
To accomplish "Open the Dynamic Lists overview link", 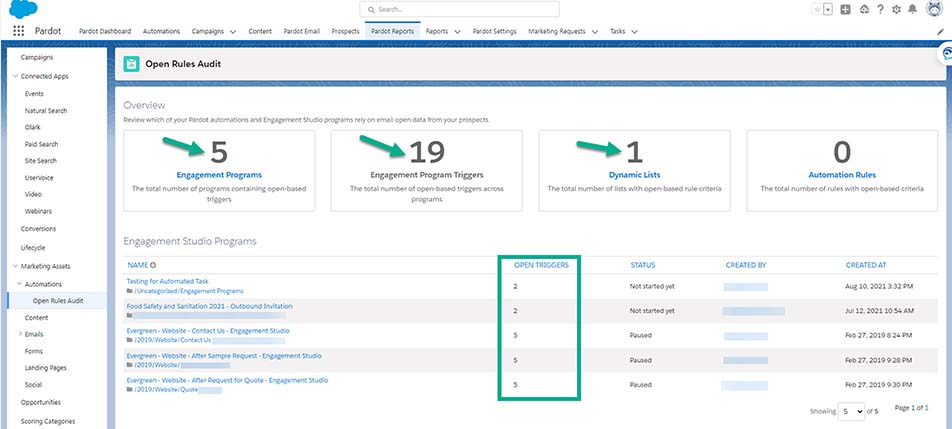I will 634,175.
